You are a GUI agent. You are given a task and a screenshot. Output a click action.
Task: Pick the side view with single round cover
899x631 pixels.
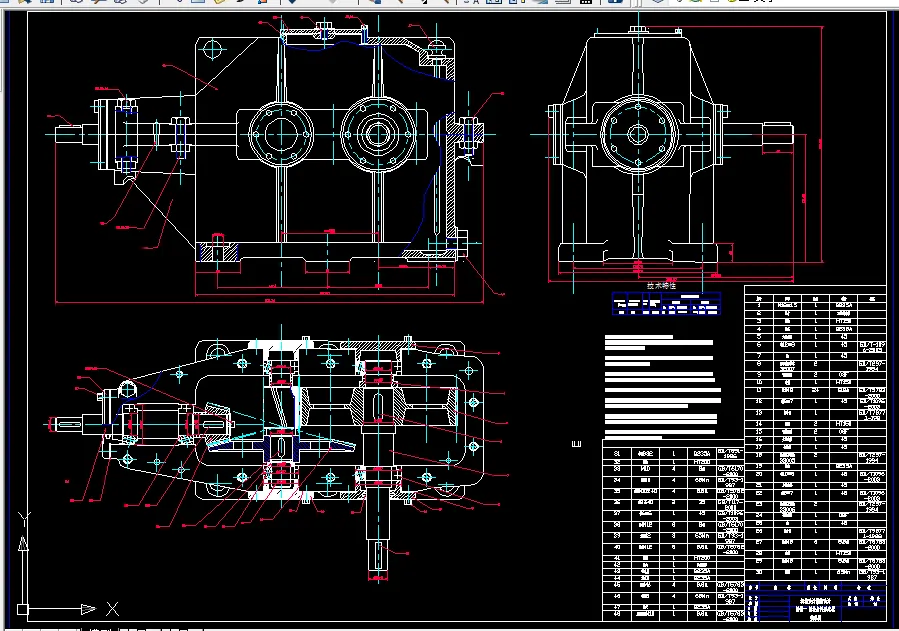(677, 154)
